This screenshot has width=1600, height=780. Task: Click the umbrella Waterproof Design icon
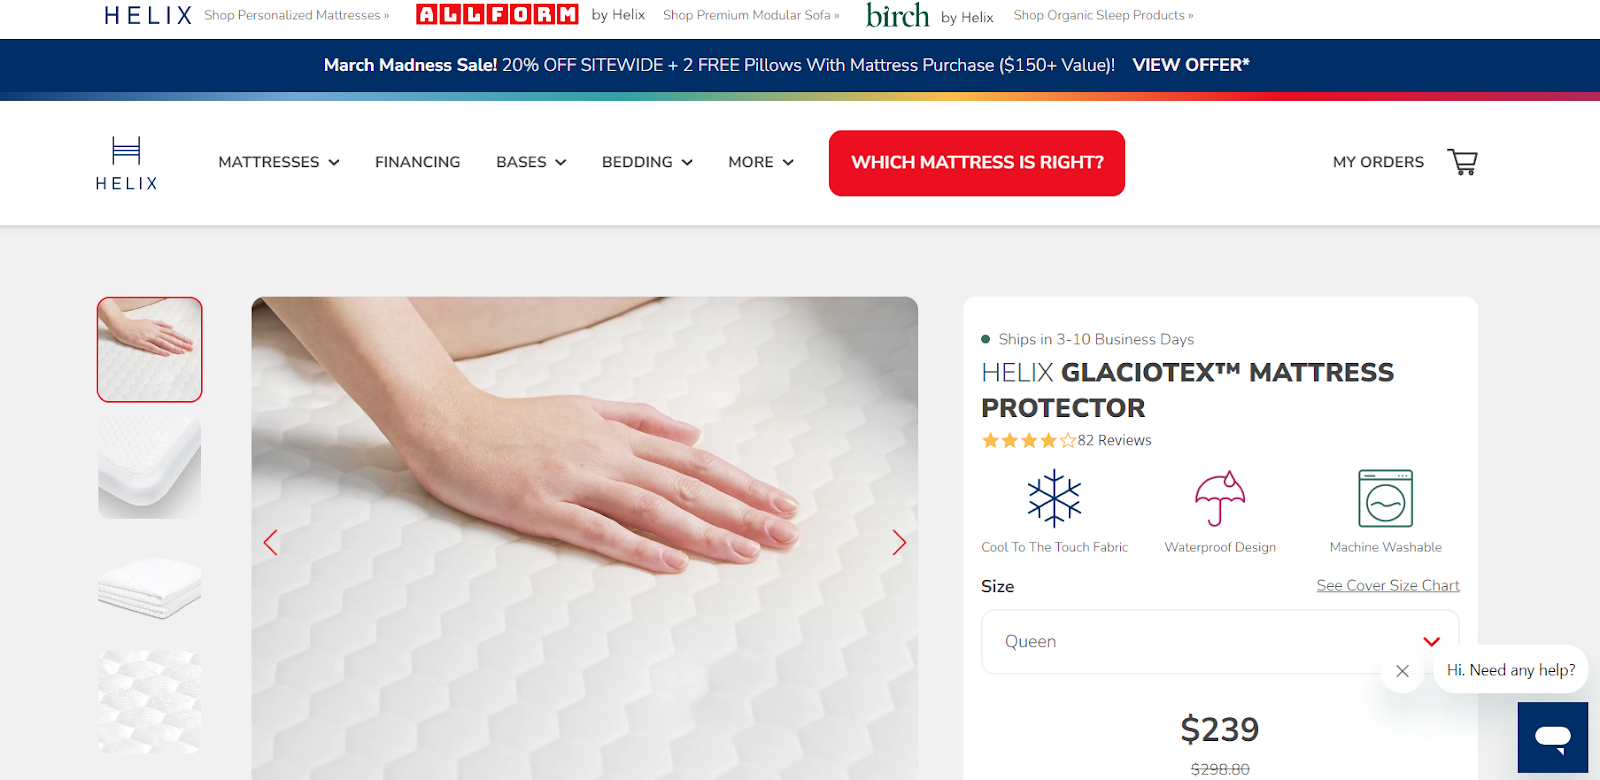click(x=1220, y=498)
